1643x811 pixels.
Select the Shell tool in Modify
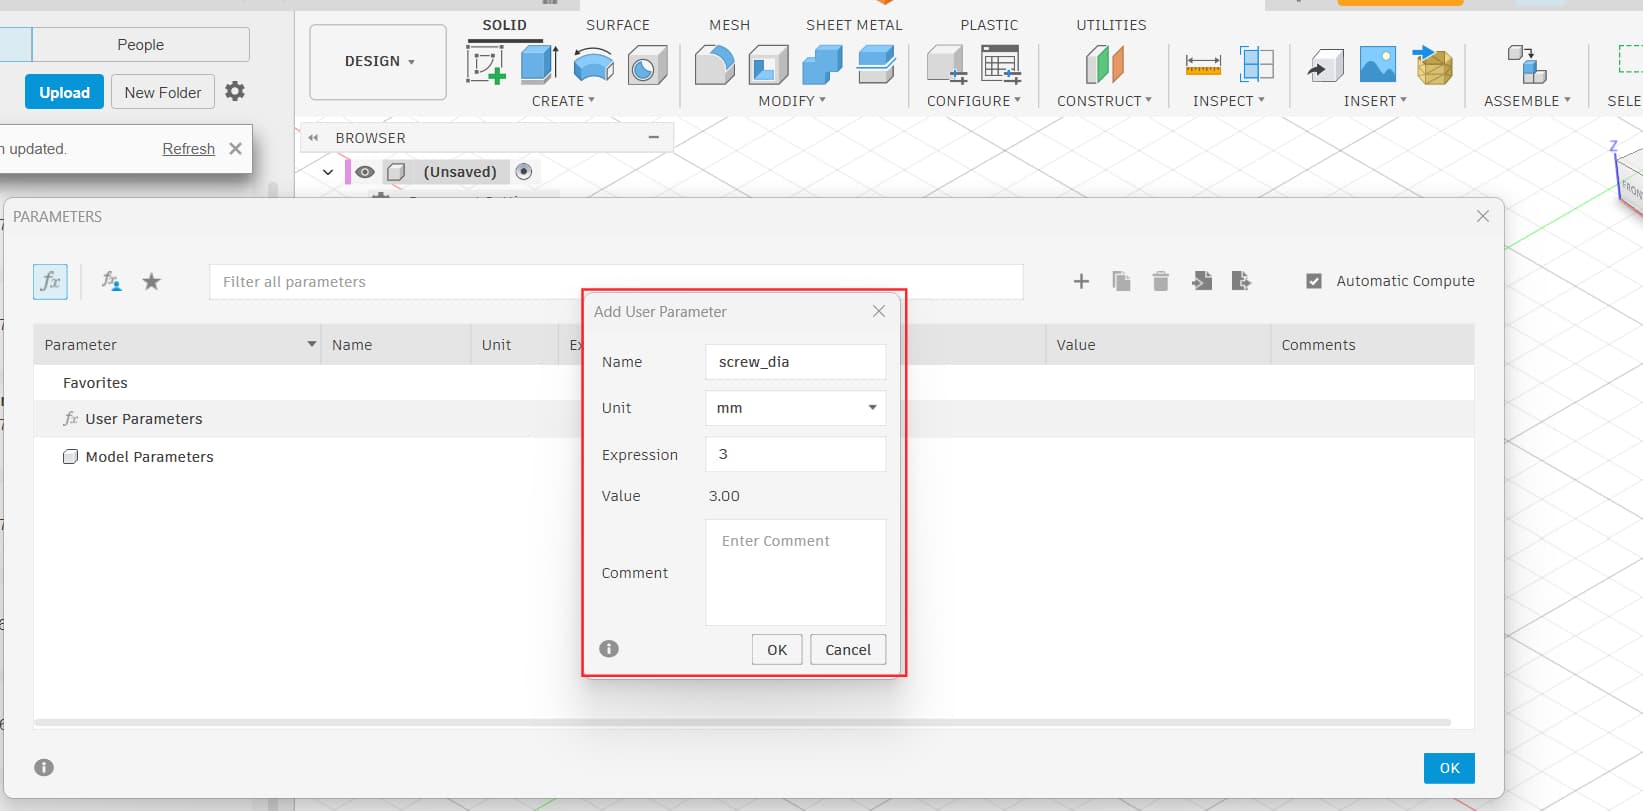(769, 66)
